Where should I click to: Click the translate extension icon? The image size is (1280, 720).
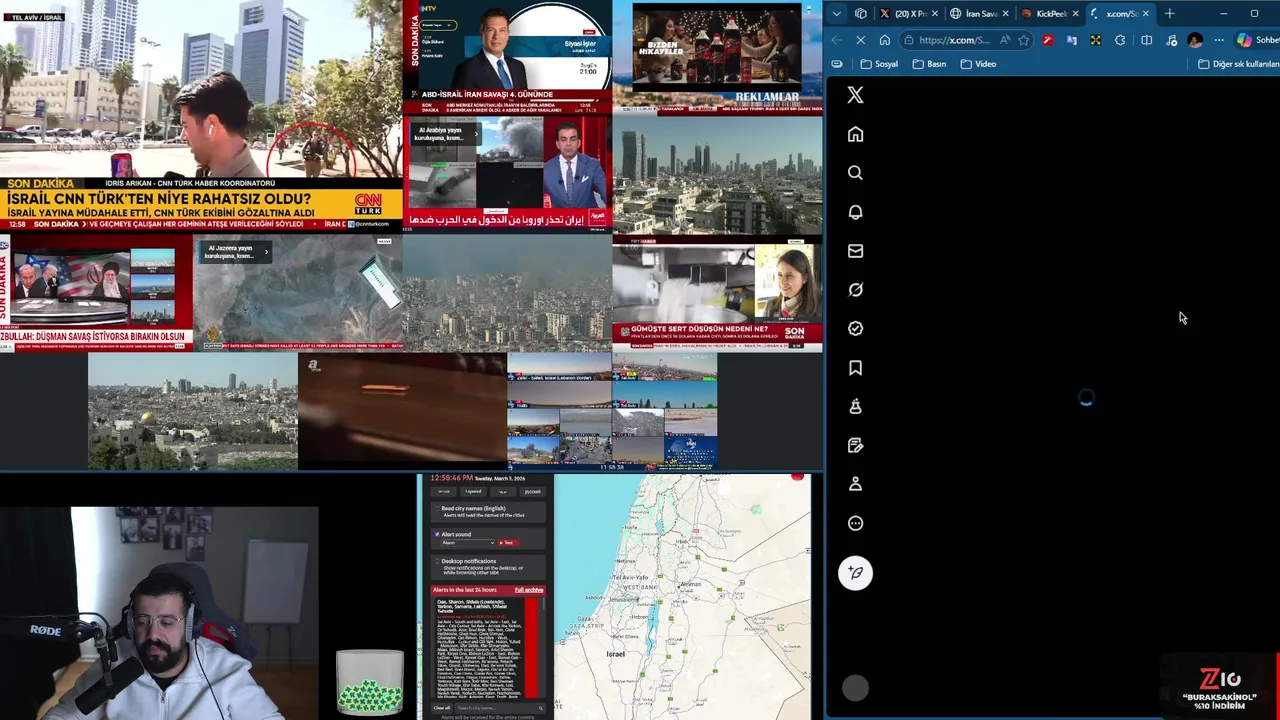tap(1072, 40)
